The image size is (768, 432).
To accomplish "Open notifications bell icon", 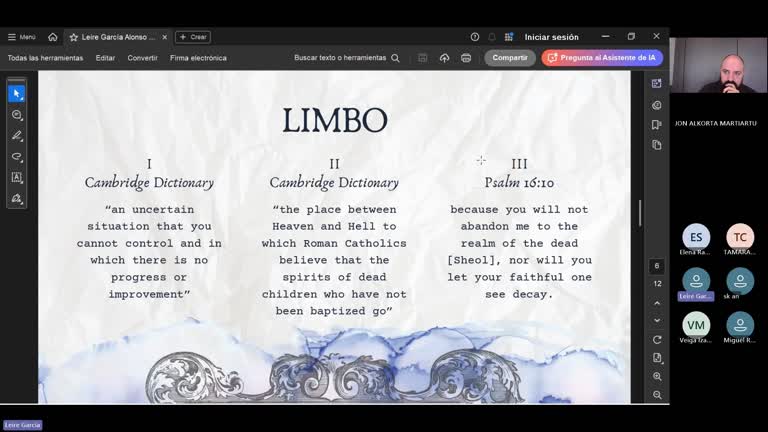I will (492, 37).
